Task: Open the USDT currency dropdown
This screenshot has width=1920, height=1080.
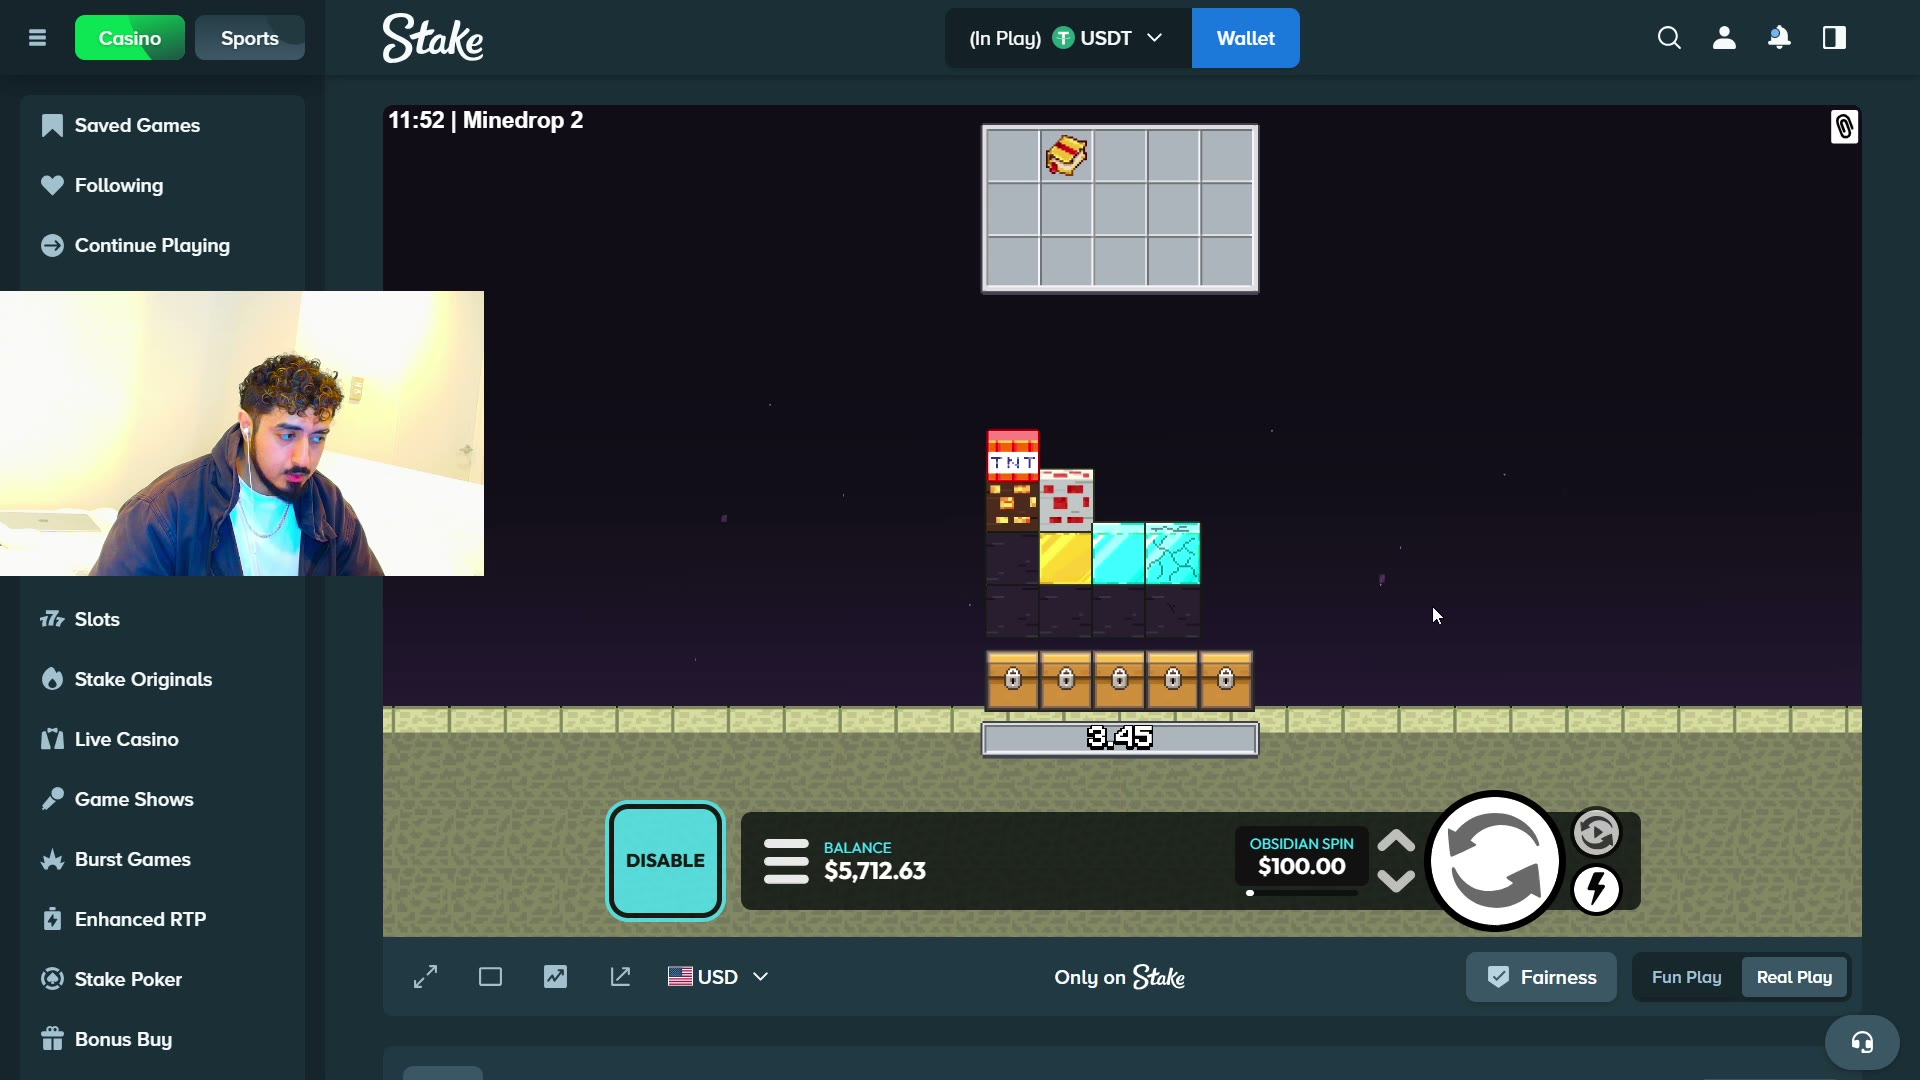Action: (x=1067, y=38)
